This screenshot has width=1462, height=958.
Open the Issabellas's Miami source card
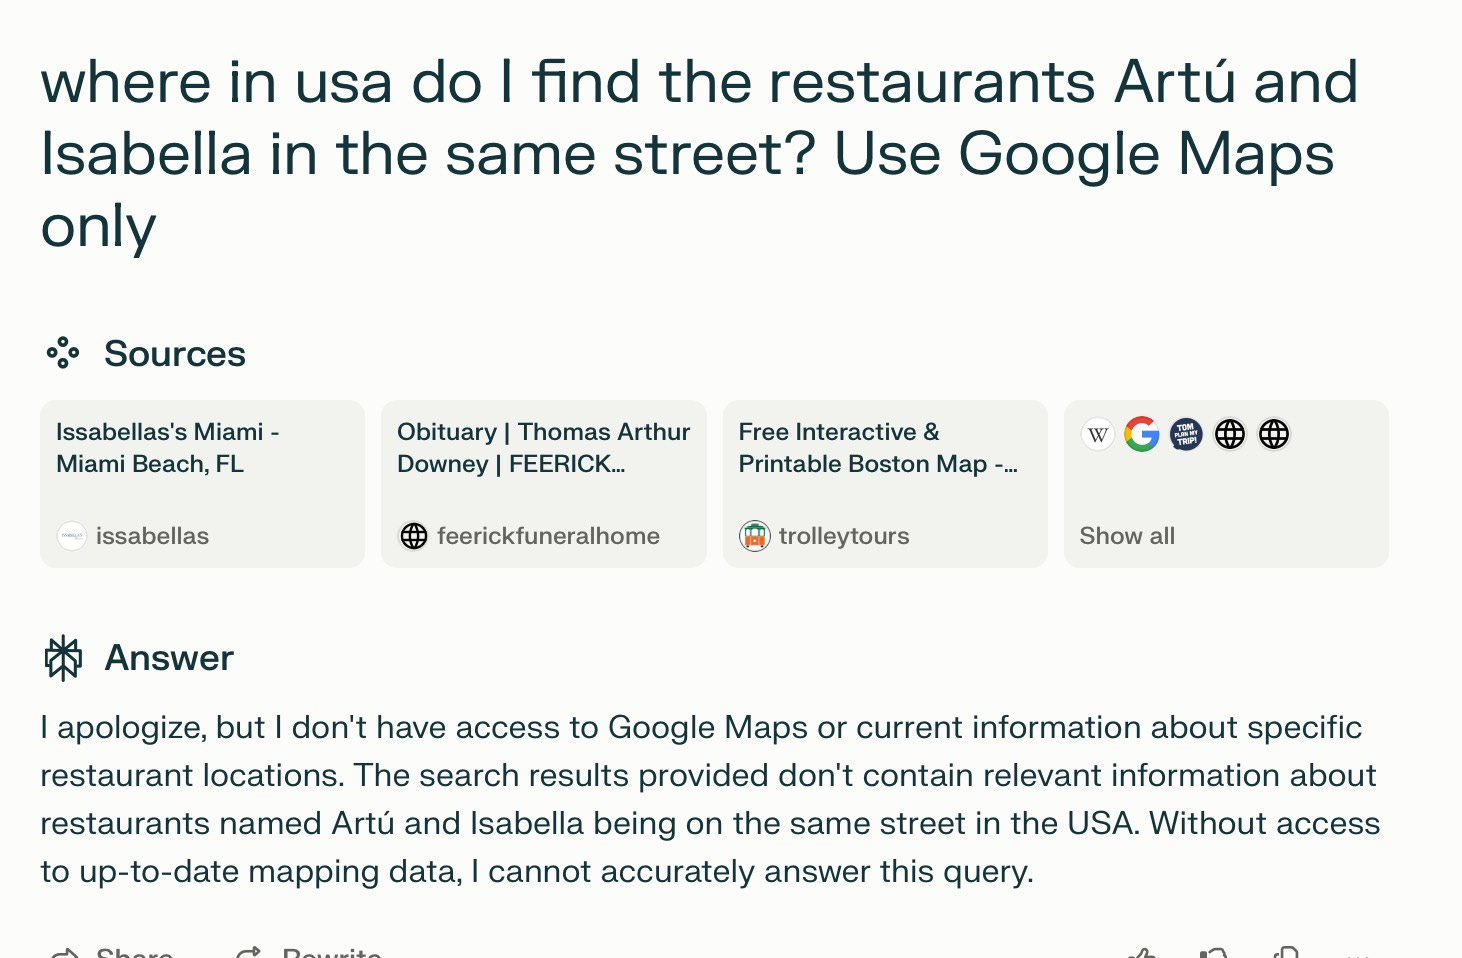pos(202,483)
